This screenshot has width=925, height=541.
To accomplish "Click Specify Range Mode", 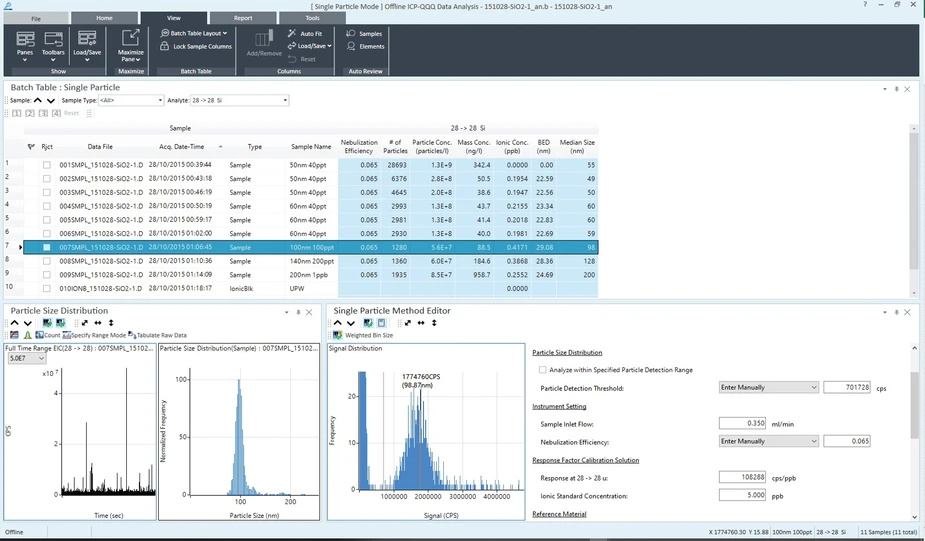I will pos(94,335).
